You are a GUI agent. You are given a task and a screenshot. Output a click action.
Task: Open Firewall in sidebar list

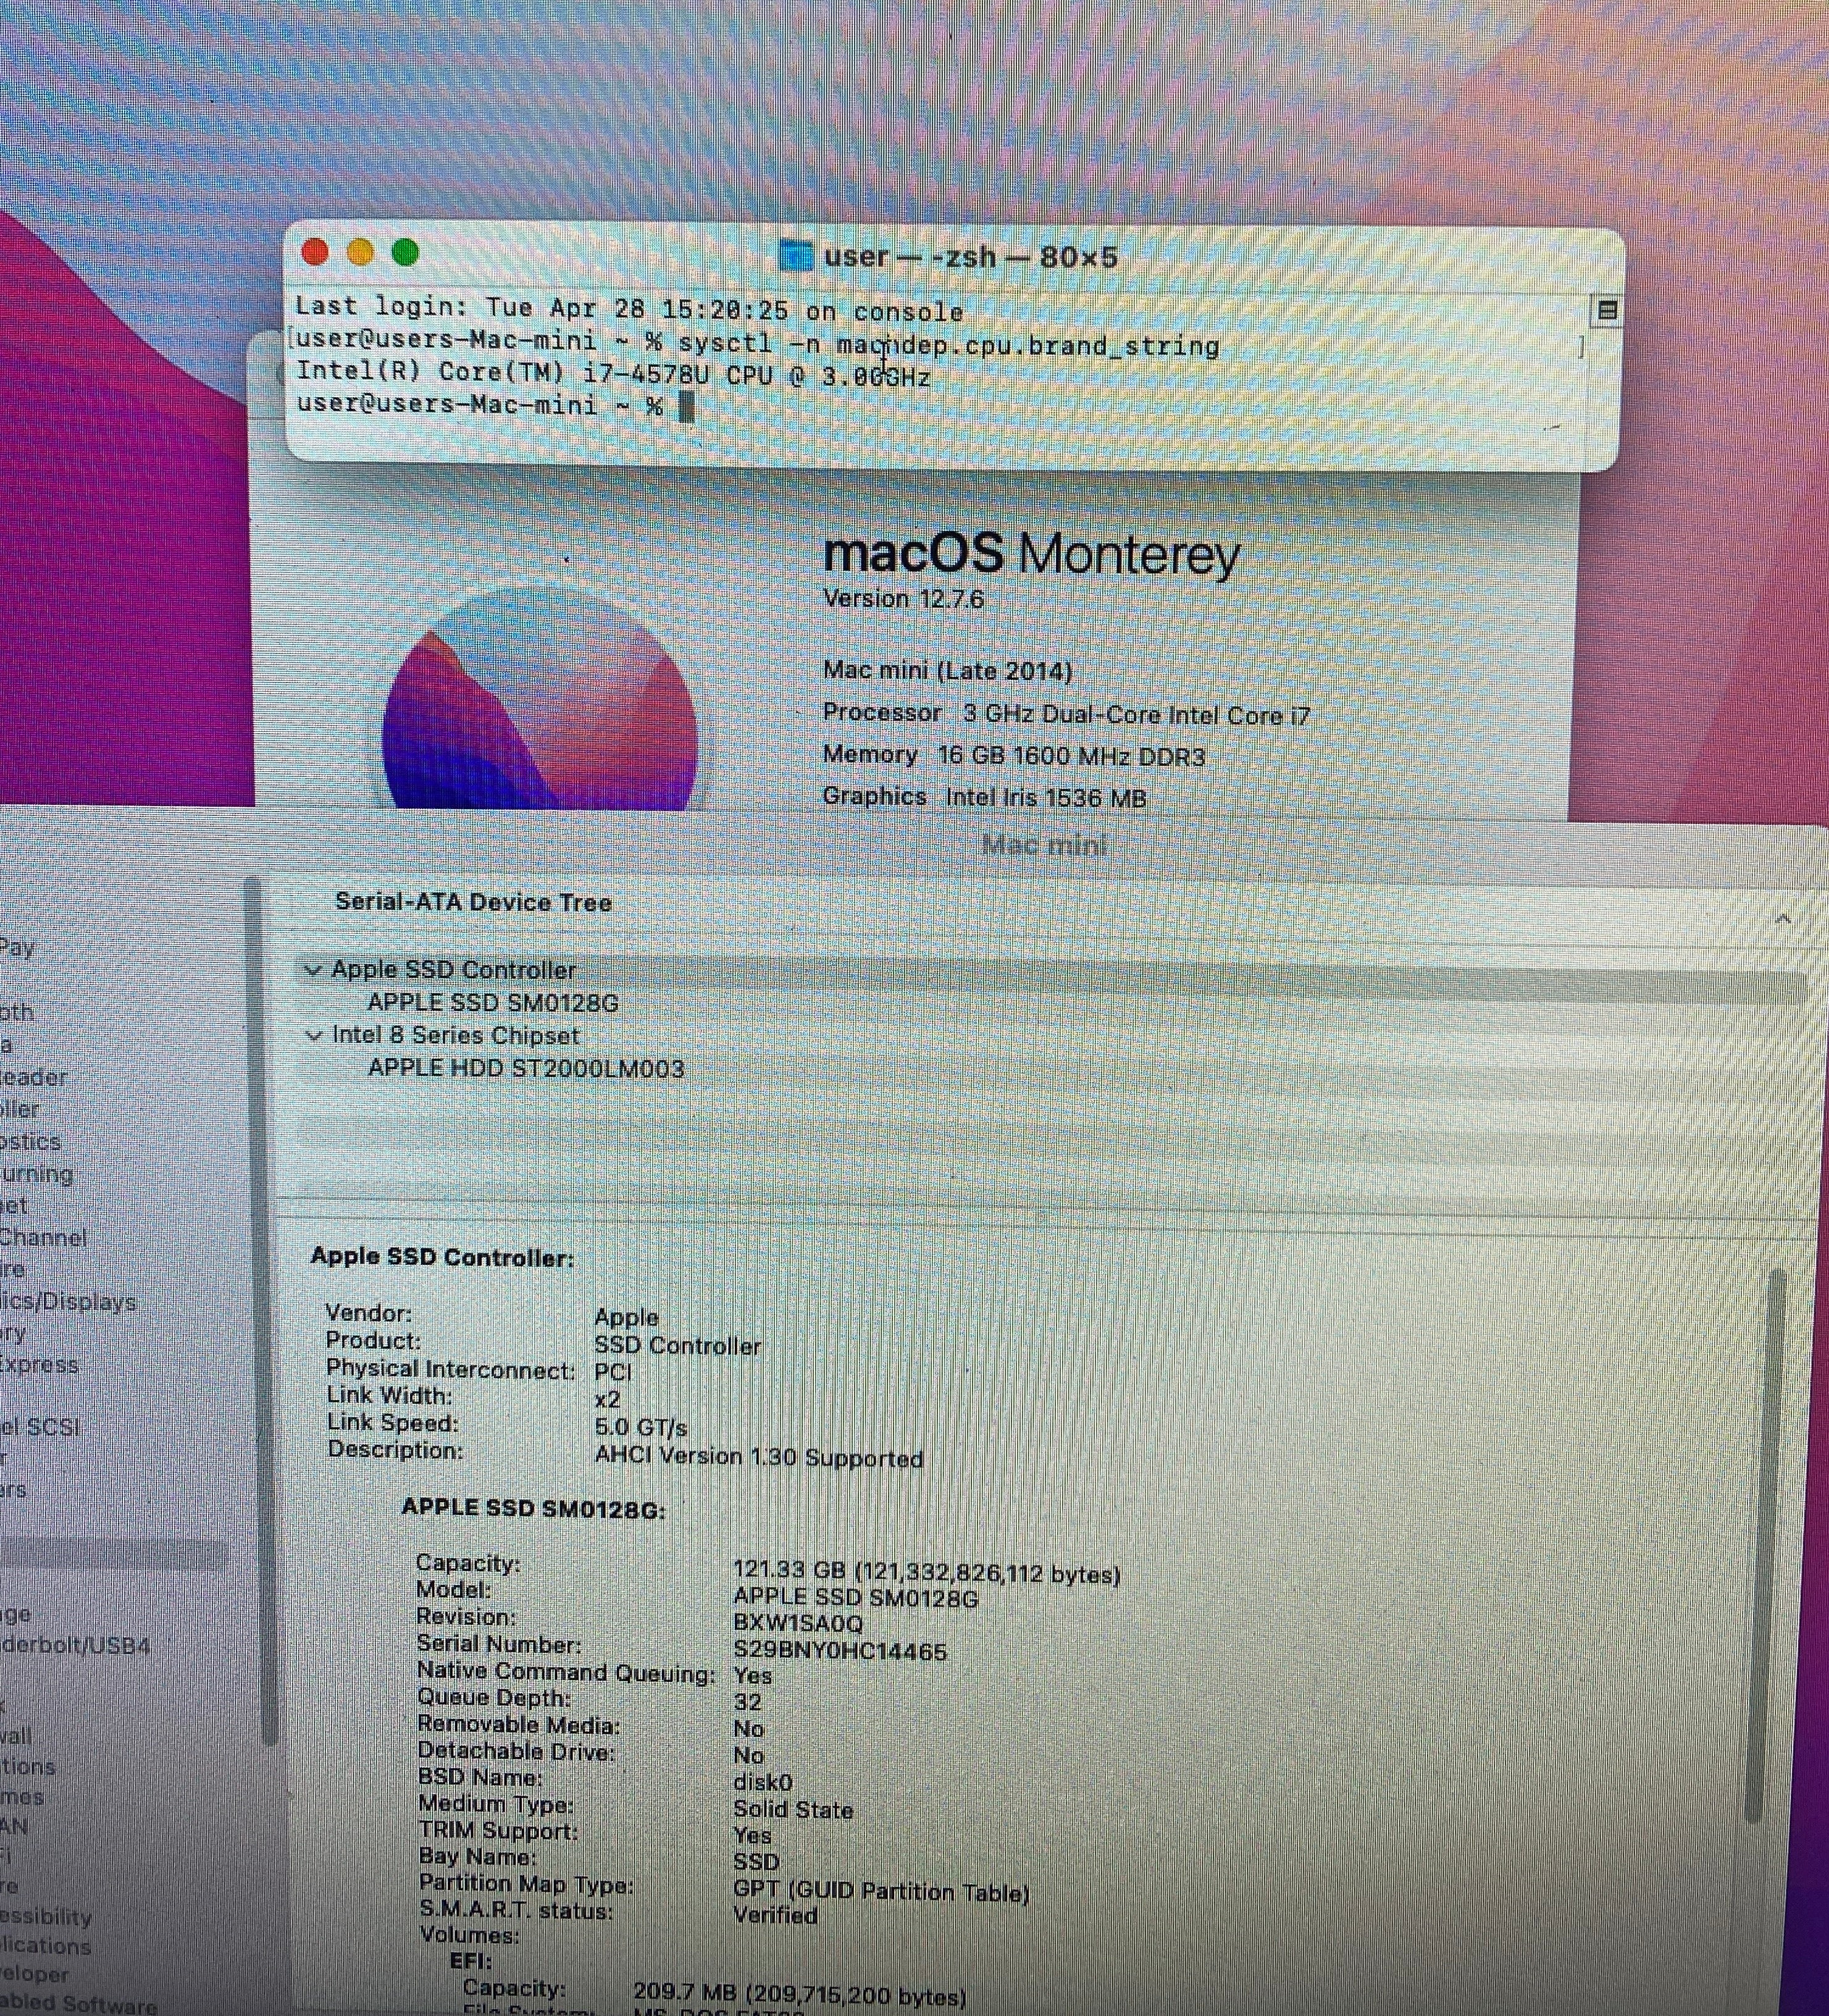click(16, 1735)
